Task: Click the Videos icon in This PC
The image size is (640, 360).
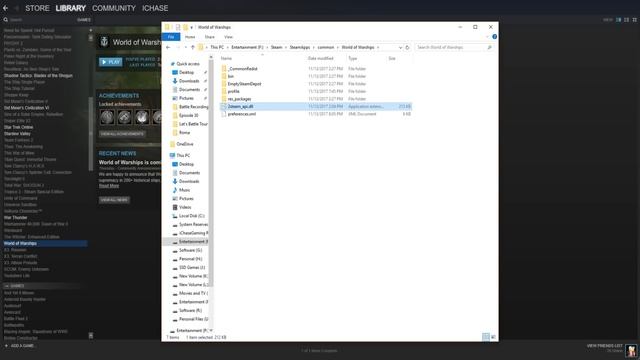Action: (175, 207)
